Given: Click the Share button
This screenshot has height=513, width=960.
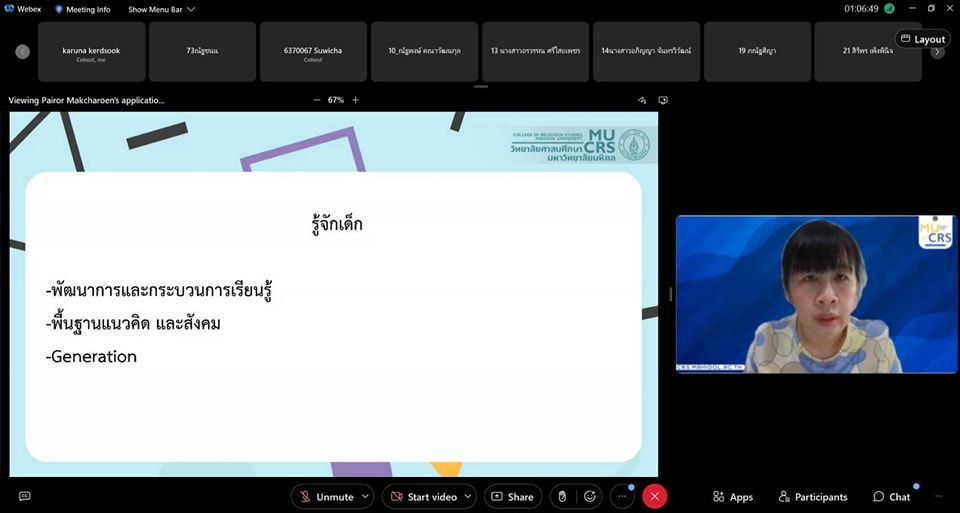Looking at the screenshot, I should coord(512,497).
